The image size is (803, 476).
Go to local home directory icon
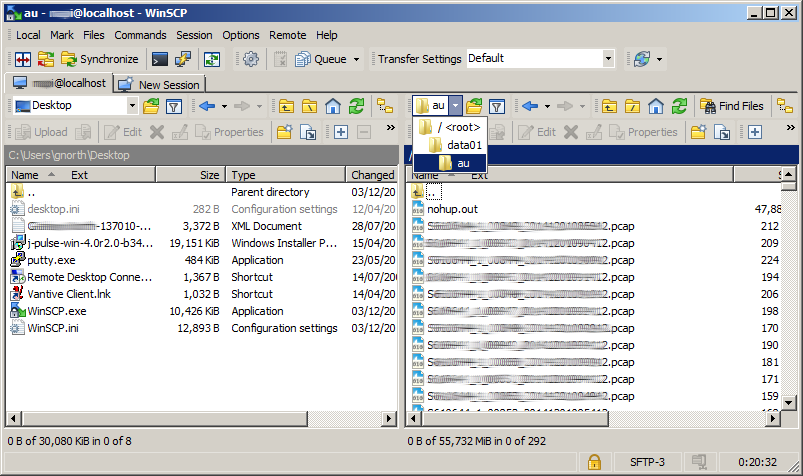coord(333,106)
